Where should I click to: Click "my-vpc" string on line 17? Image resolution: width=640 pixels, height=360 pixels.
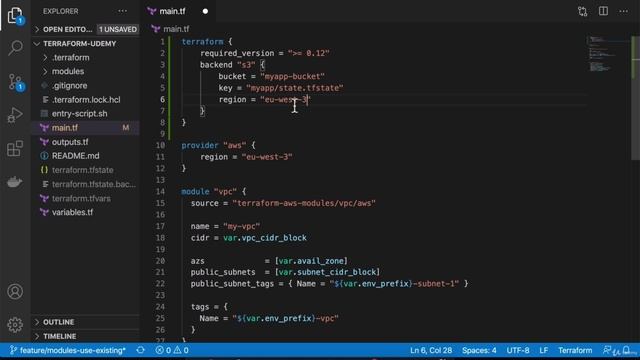click(x=242, y=226)
